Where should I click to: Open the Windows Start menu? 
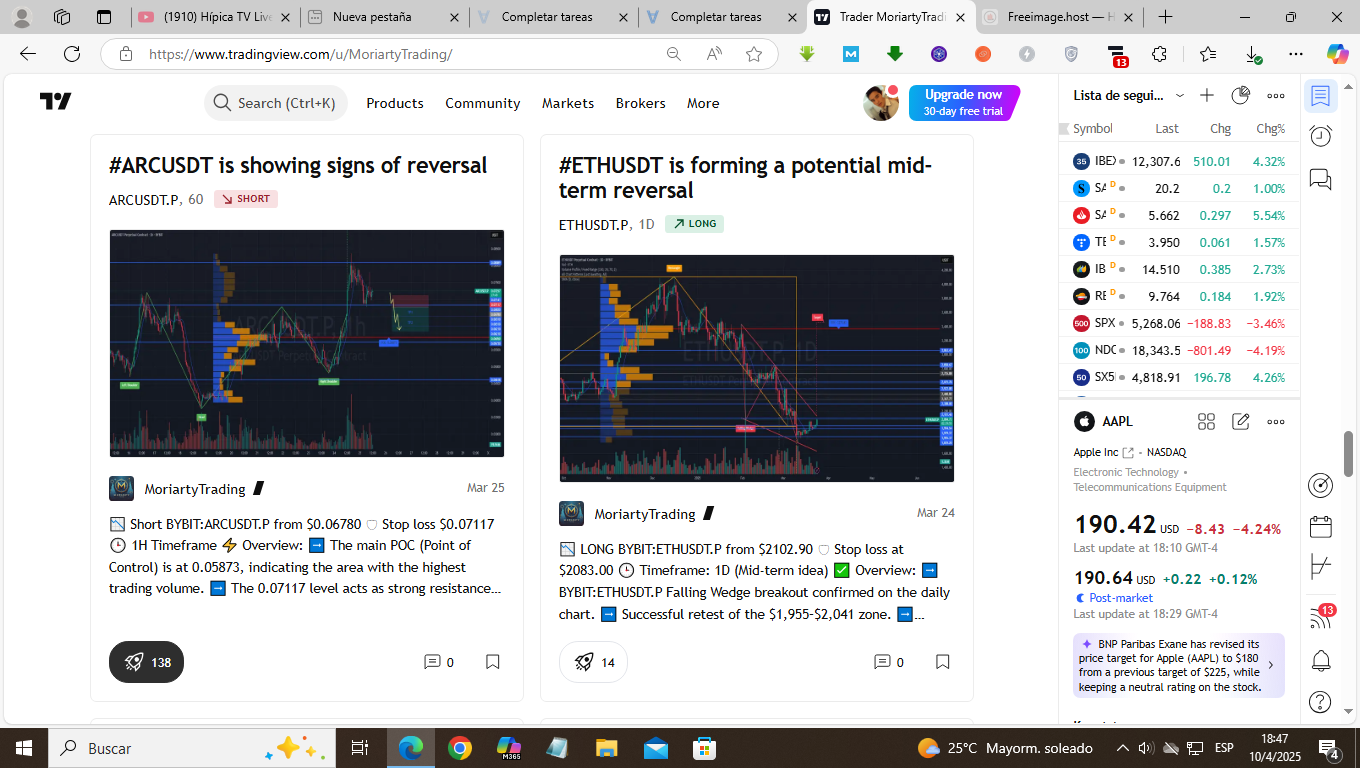pyautogui.click(x=23, y=747)
